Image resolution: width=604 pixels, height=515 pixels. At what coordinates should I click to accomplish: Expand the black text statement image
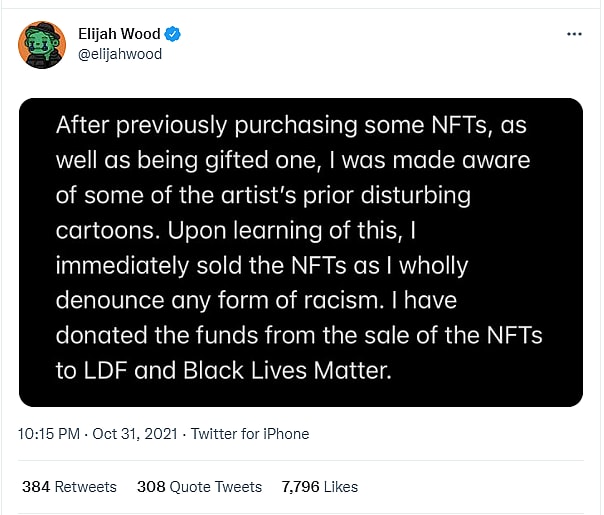[300, 252]
